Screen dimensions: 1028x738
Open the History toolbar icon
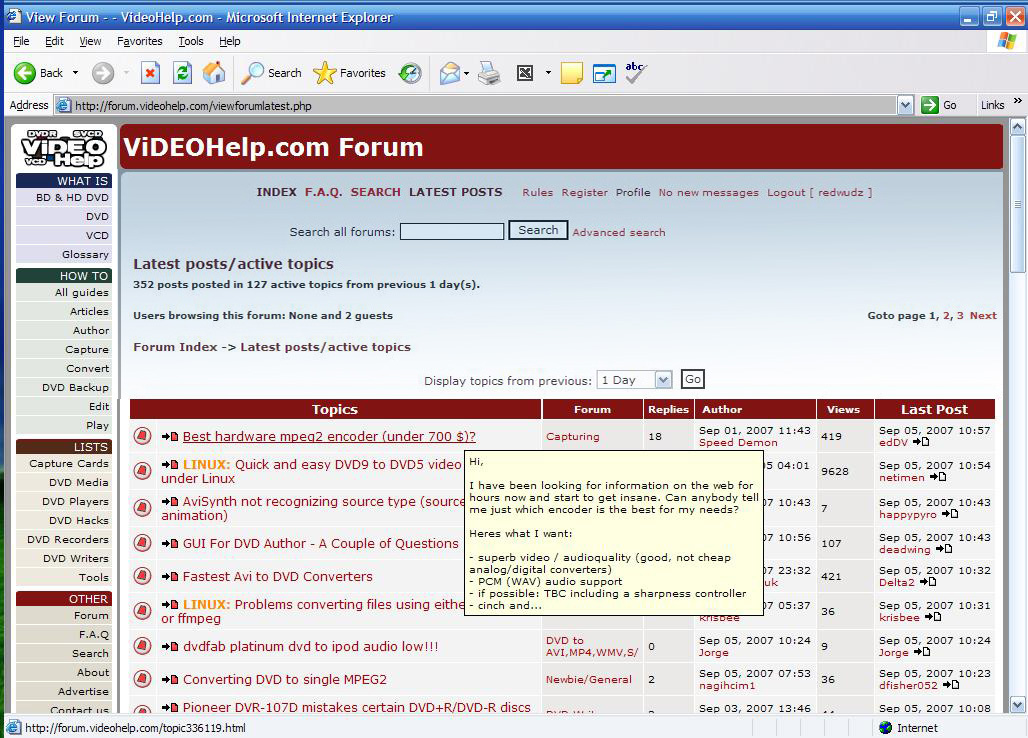pos(410,73)
